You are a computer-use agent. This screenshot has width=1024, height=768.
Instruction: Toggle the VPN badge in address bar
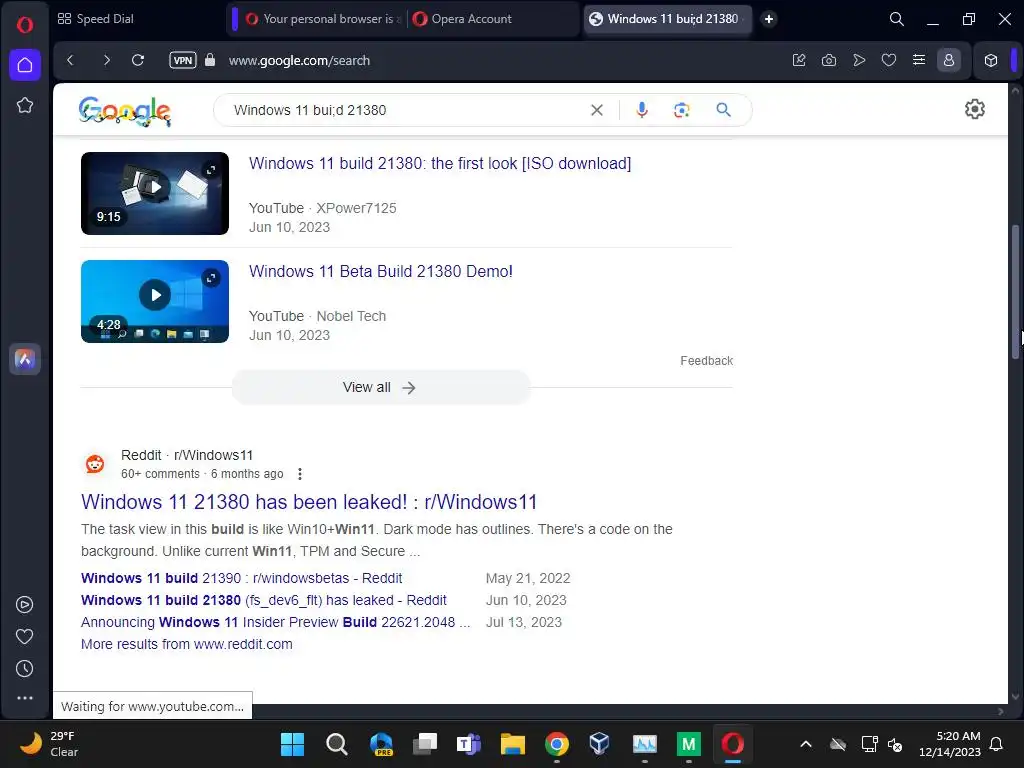tap(183, 60)
